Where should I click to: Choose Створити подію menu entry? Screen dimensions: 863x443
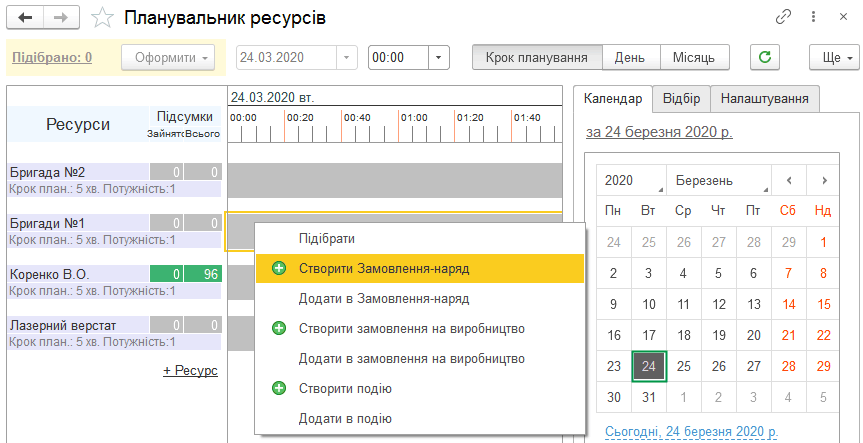[419, 389]
